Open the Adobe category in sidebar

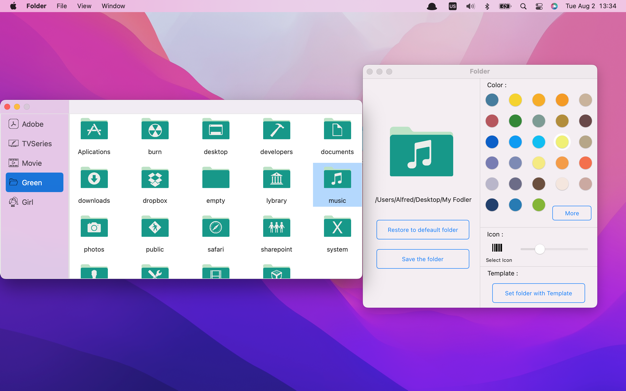34,124
